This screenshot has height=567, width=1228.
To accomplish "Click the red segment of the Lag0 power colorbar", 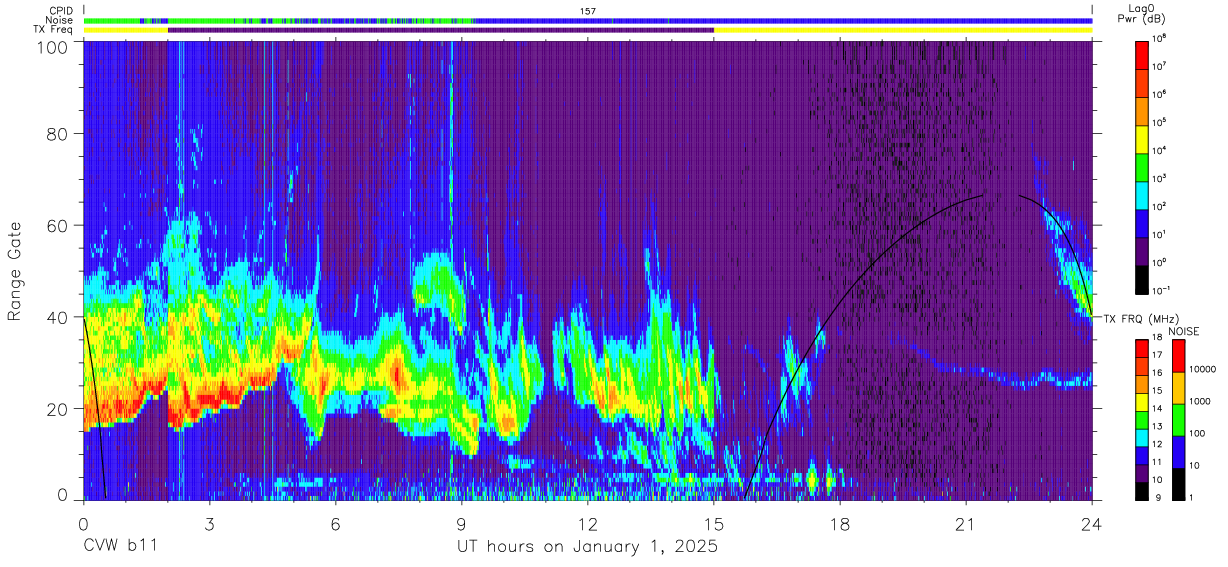I will click(x=1142, y=54).
